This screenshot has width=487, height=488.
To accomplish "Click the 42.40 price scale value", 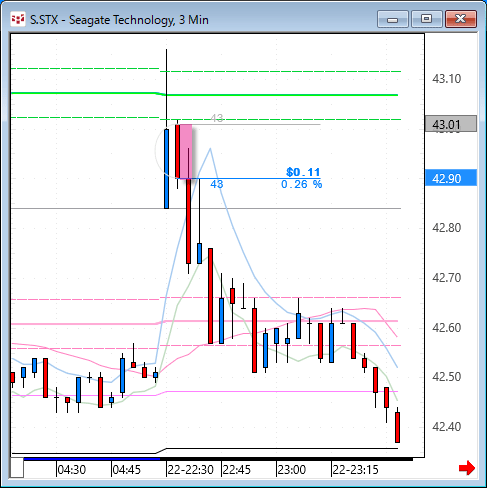I will (x=447, y=427).
